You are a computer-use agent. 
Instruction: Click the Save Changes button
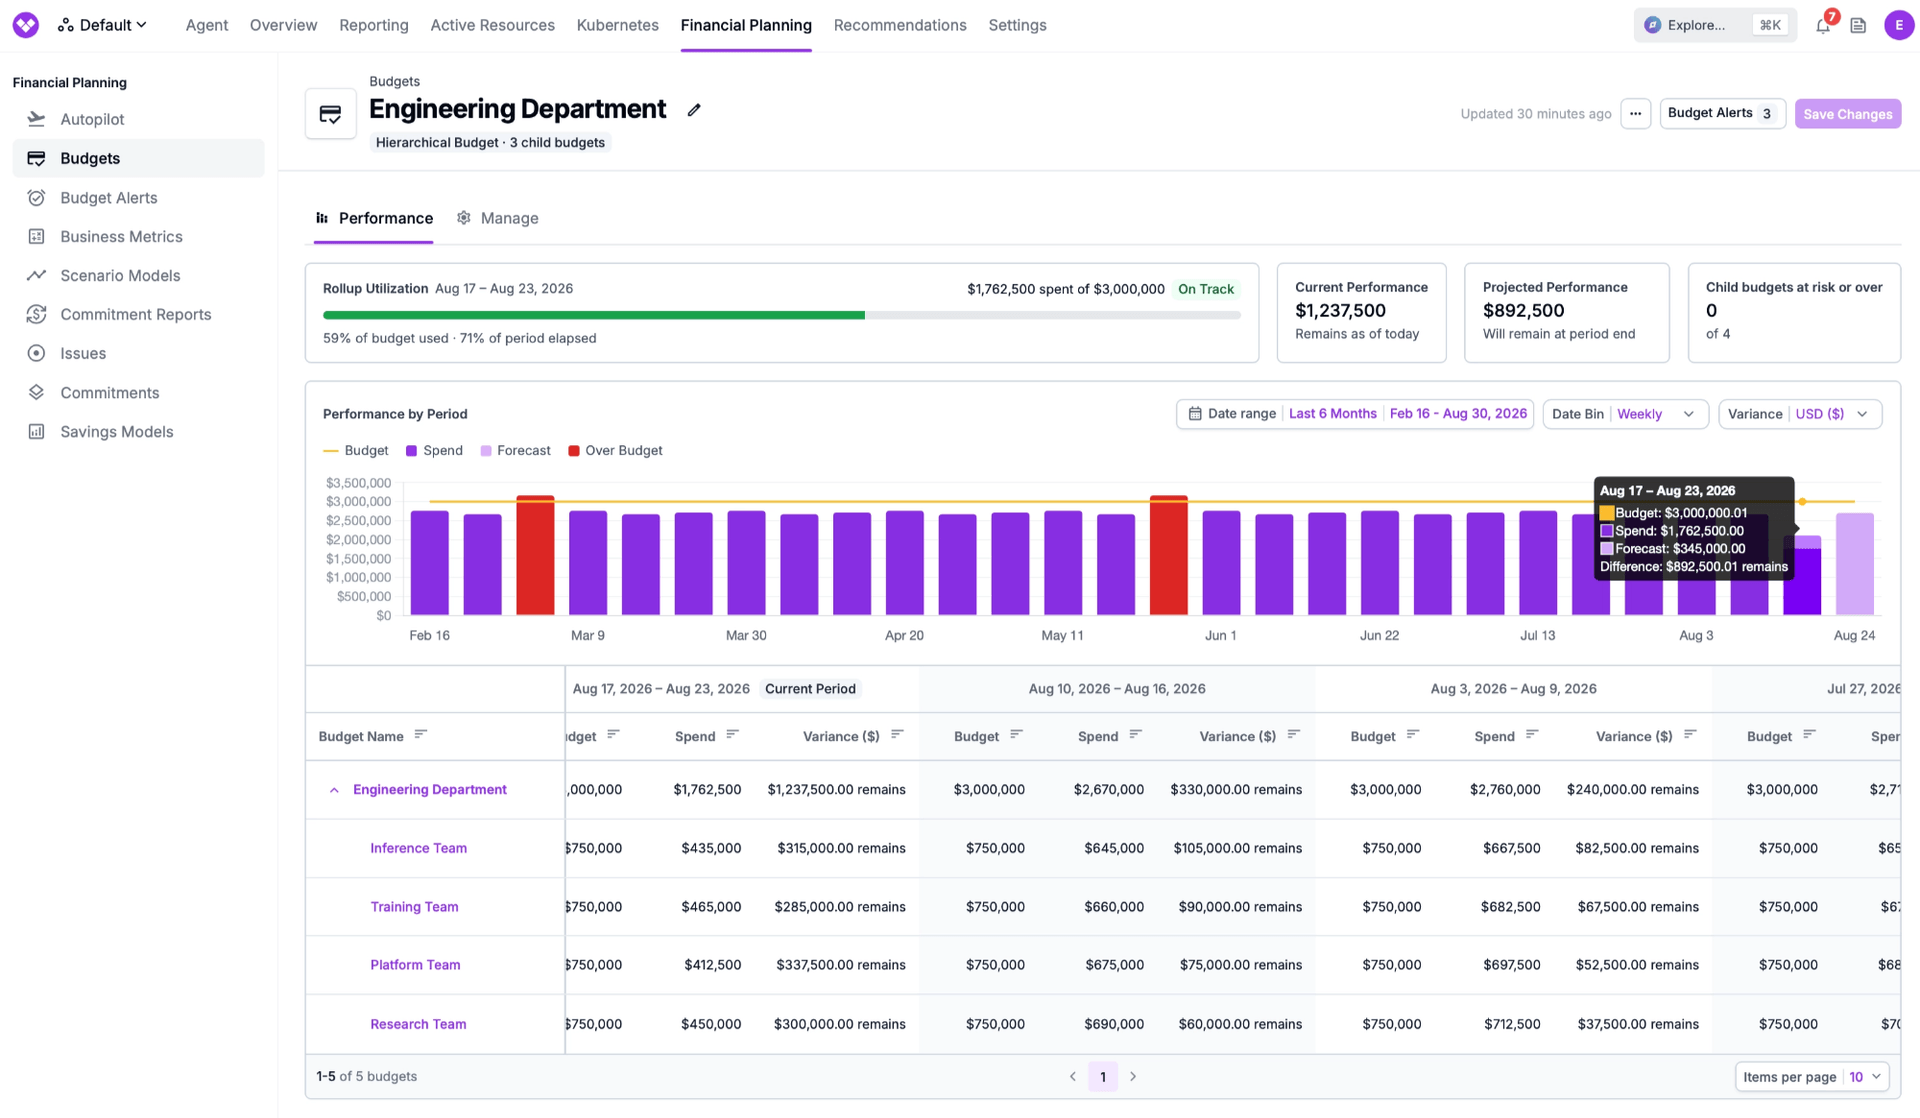(1847, 114)
